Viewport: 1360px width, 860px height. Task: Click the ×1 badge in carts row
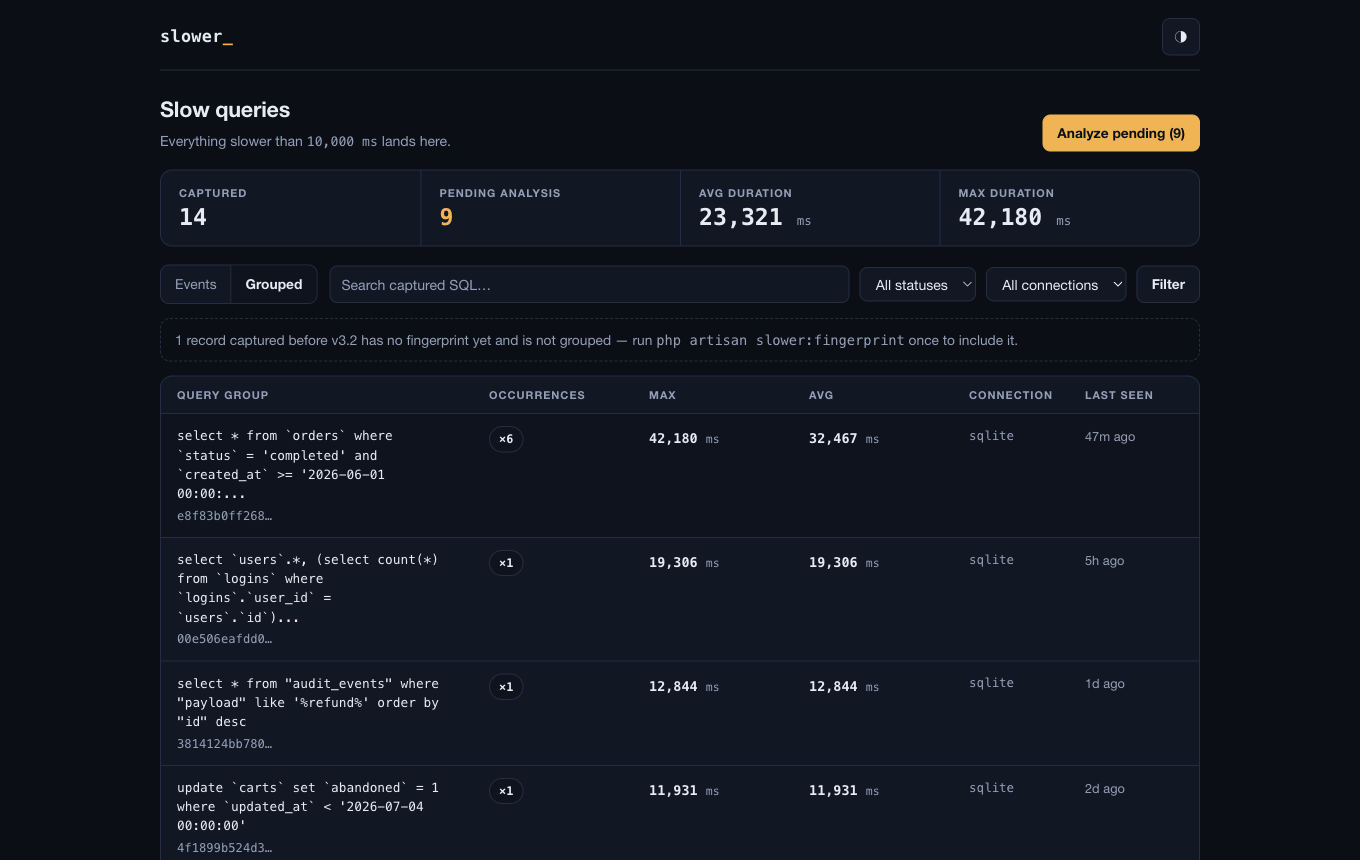[x=506, y=791]
